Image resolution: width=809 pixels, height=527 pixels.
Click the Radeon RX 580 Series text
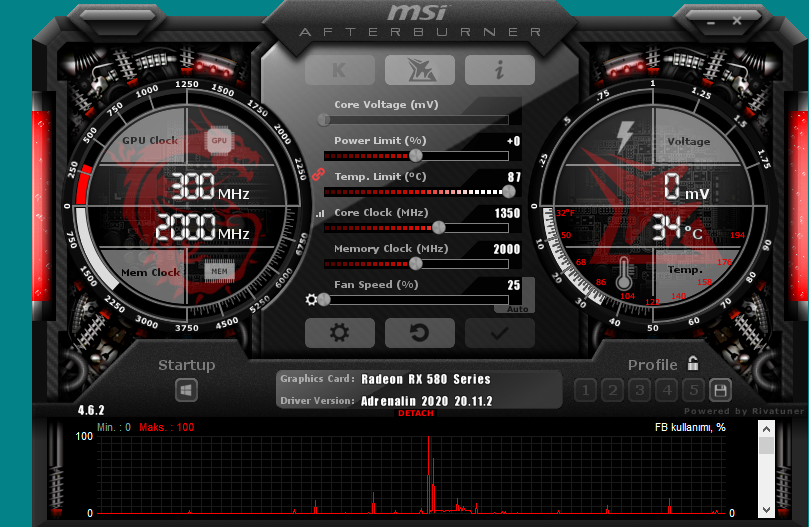tap(426, 379)
